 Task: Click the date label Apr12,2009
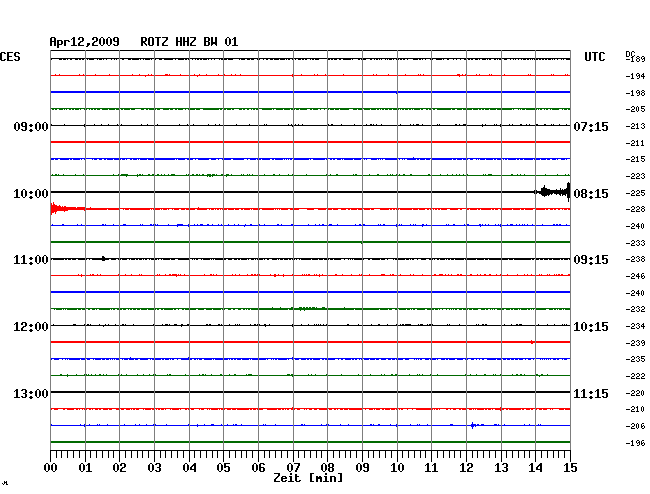[x=84, y=42]
